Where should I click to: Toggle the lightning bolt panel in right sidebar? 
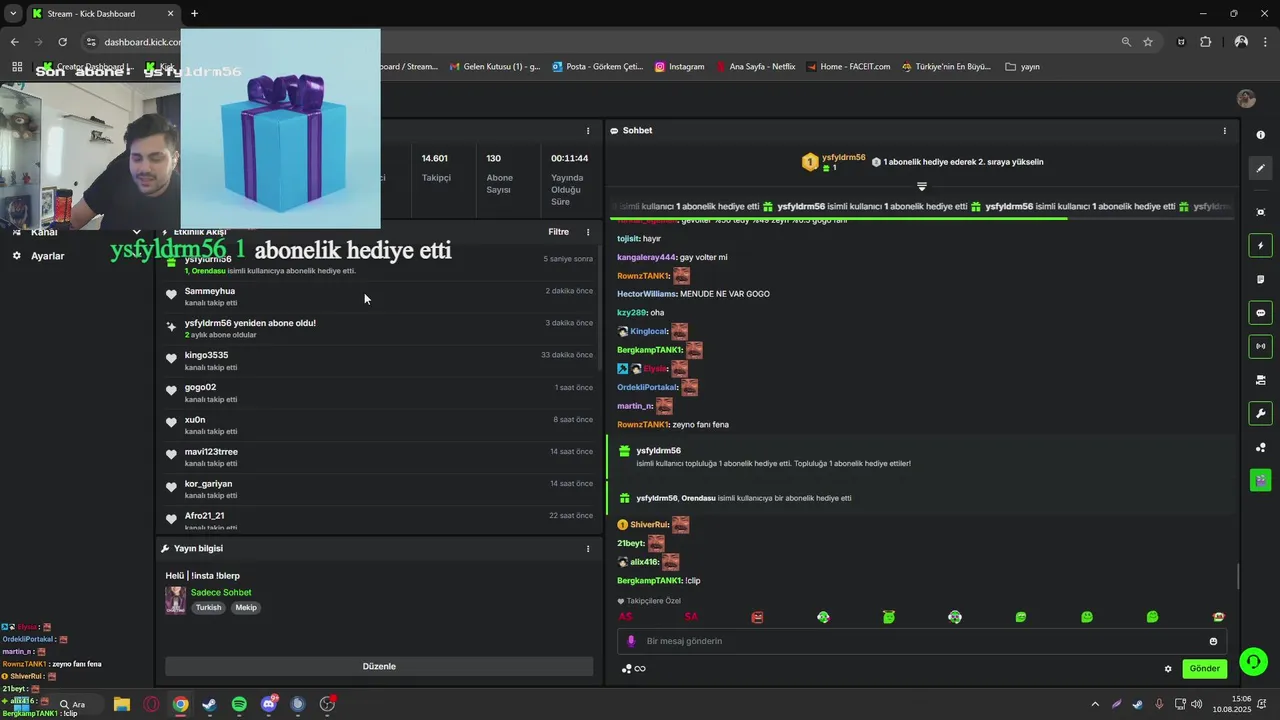[1260, 246]
